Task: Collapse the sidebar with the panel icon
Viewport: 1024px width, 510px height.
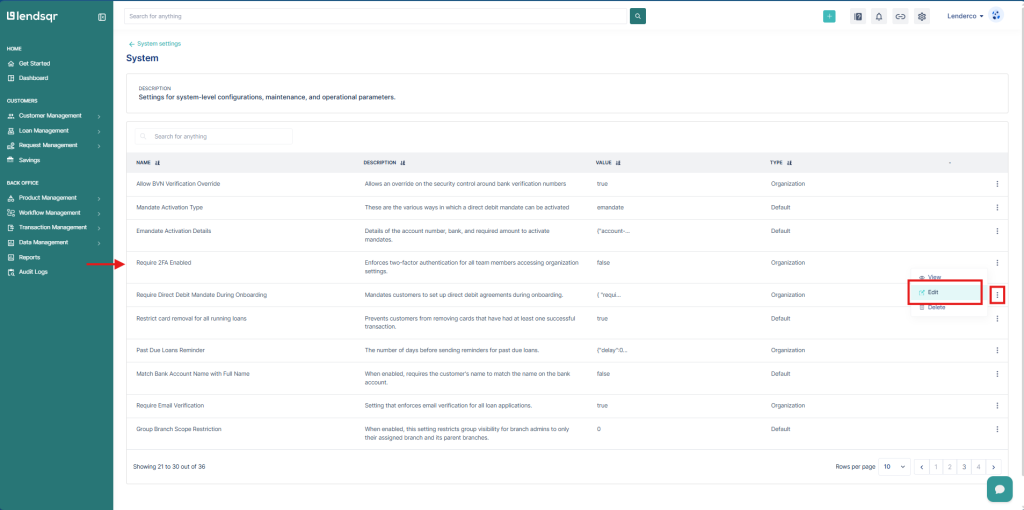Action: (102, 17)
